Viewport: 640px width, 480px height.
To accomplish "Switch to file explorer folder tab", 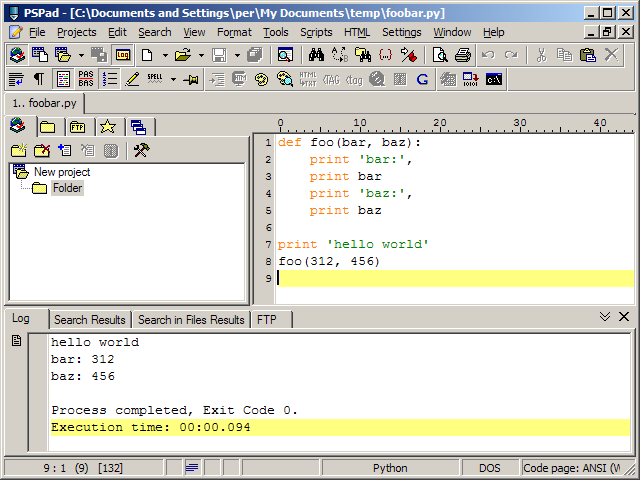I will (x=48, y=127).
